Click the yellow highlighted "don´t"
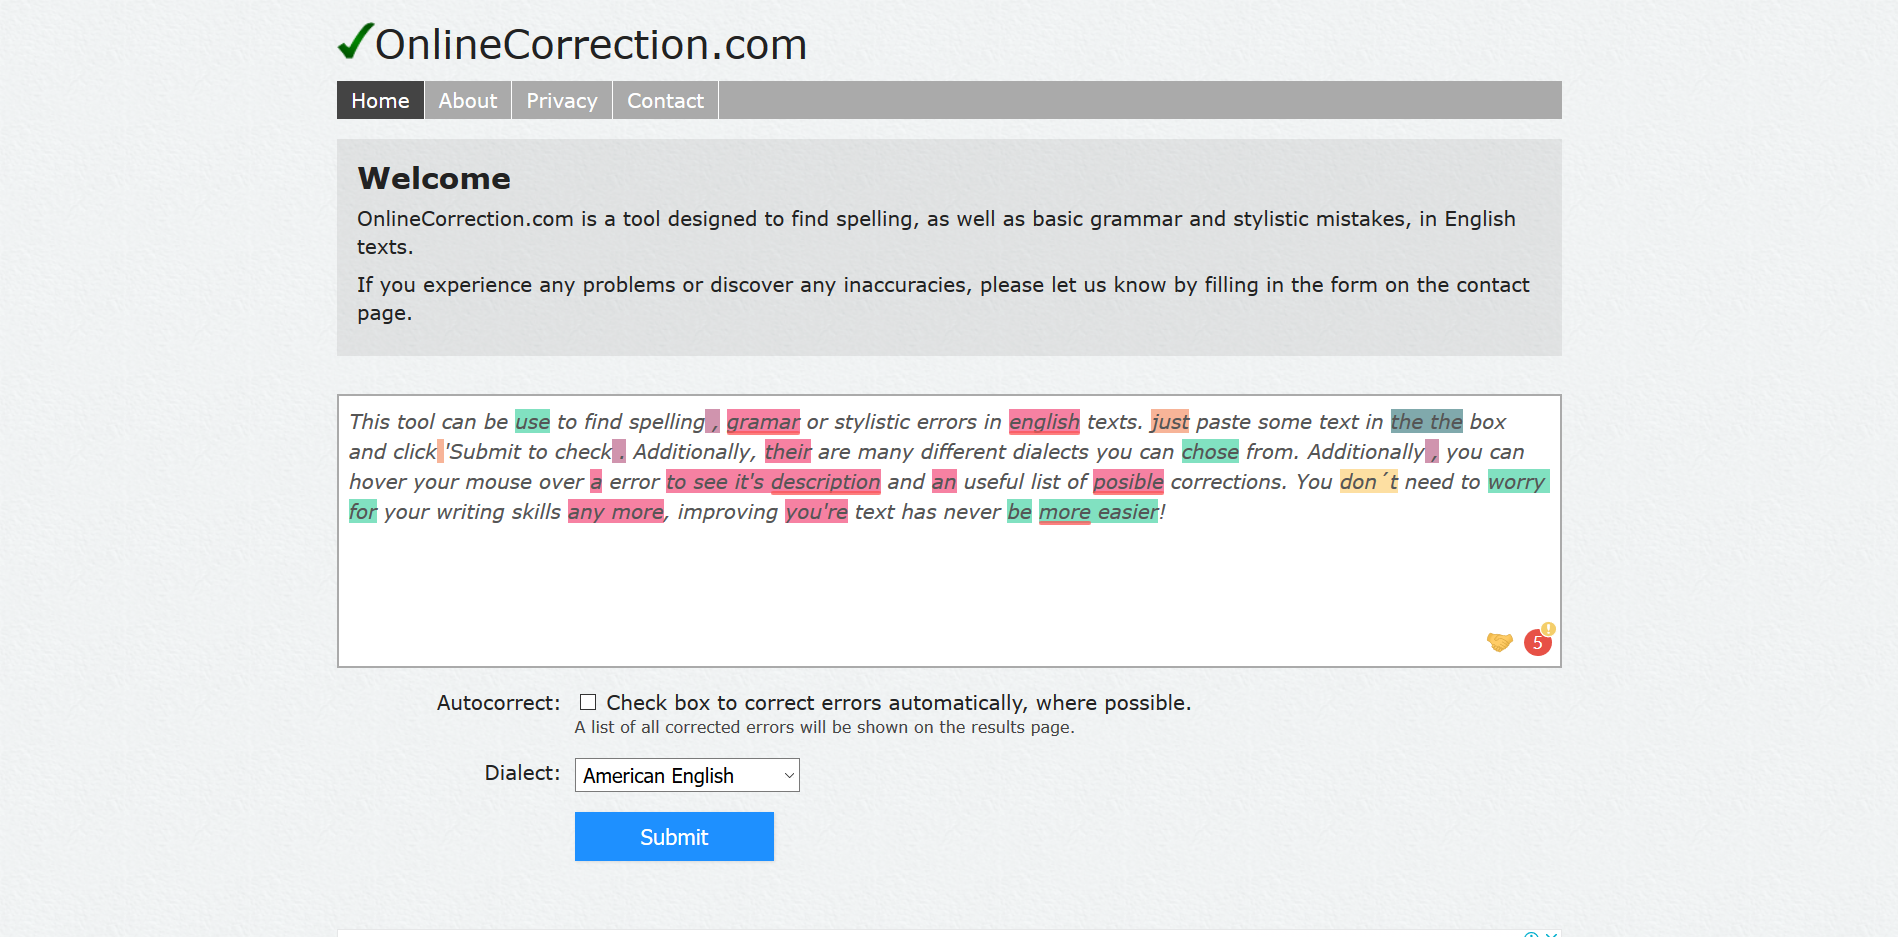 1368,482
